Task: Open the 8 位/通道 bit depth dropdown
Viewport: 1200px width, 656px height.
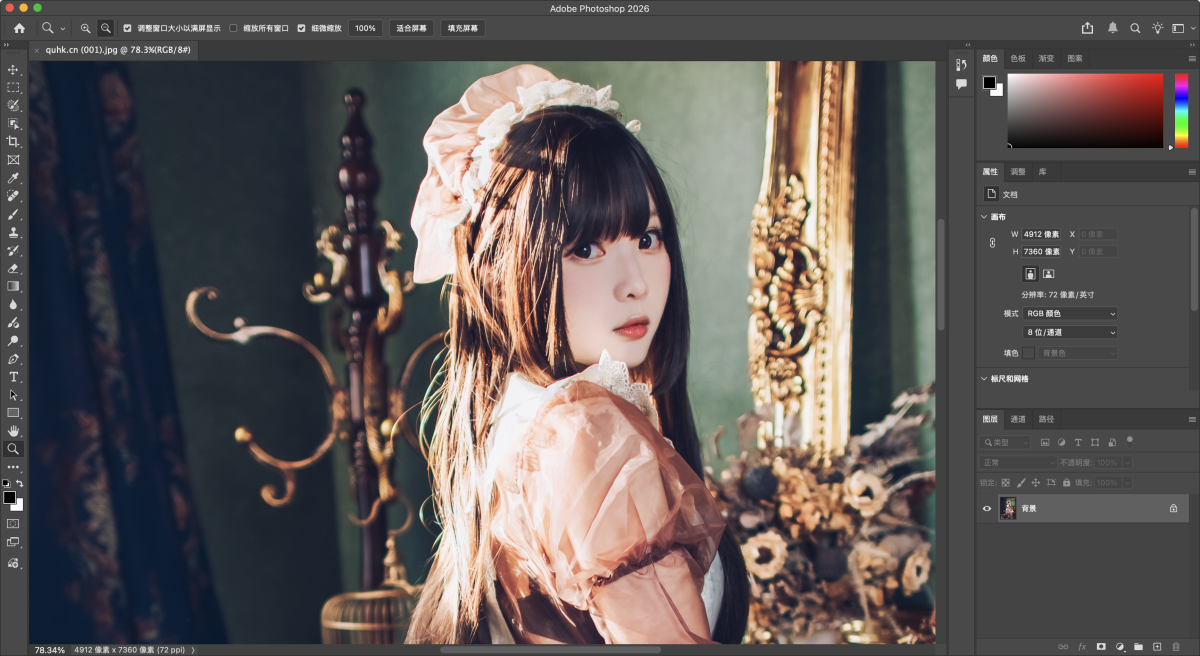Action: tap(1070, 332)
